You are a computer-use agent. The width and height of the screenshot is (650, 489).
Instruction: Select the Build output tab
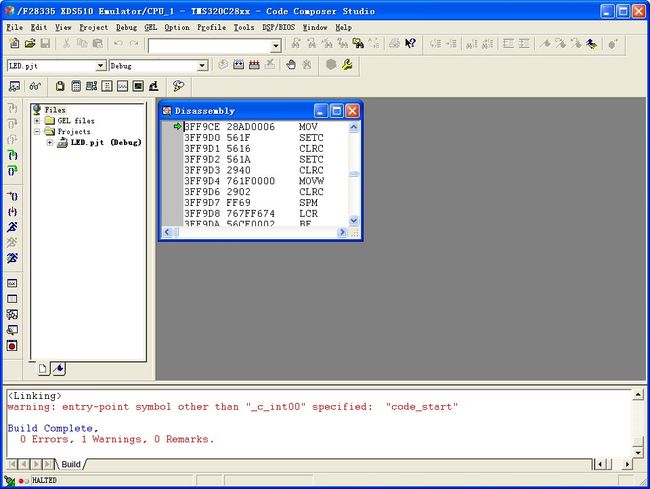pyautogui.click(x=71, y=465)
